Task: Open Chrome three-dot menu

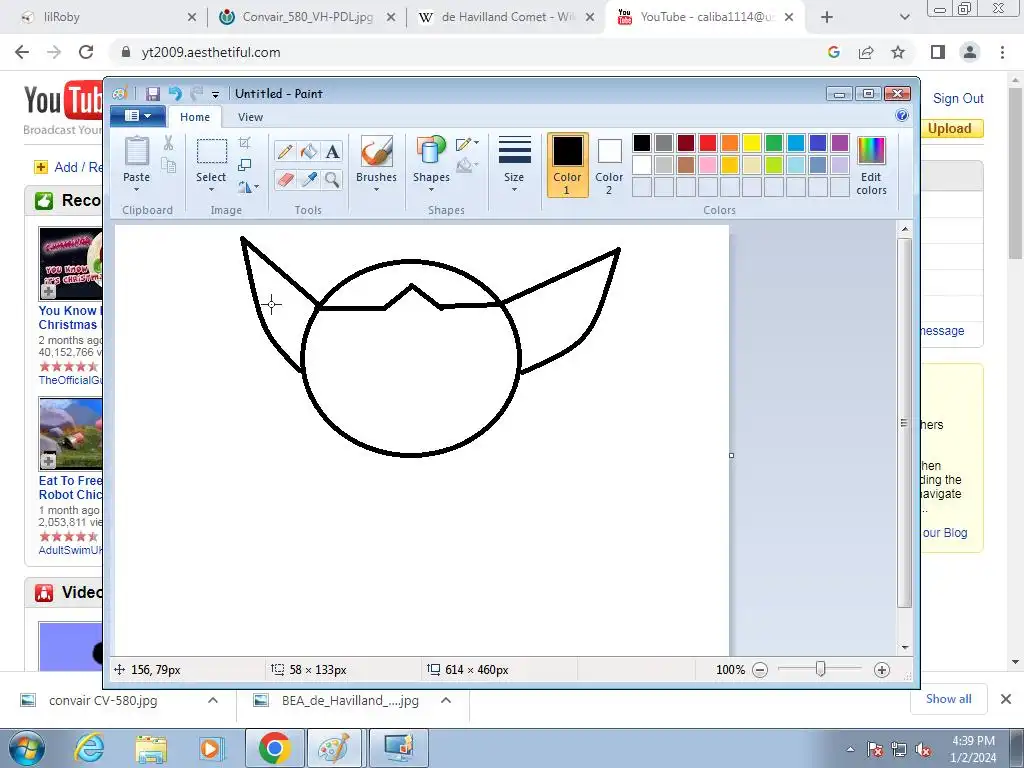Action: coord(1002,52)
